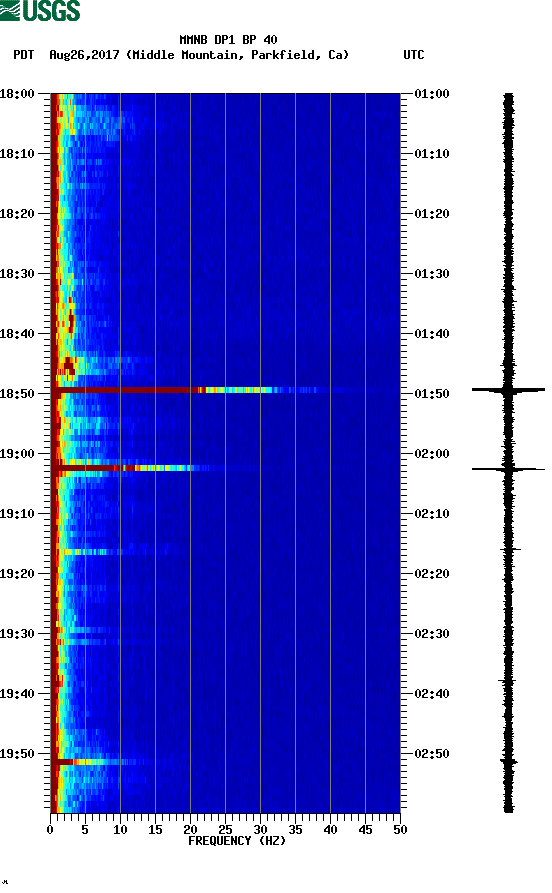Click the broadband red event band near 18:50
The width and height of the screenshot is (552, 893).
click(188, 390)
